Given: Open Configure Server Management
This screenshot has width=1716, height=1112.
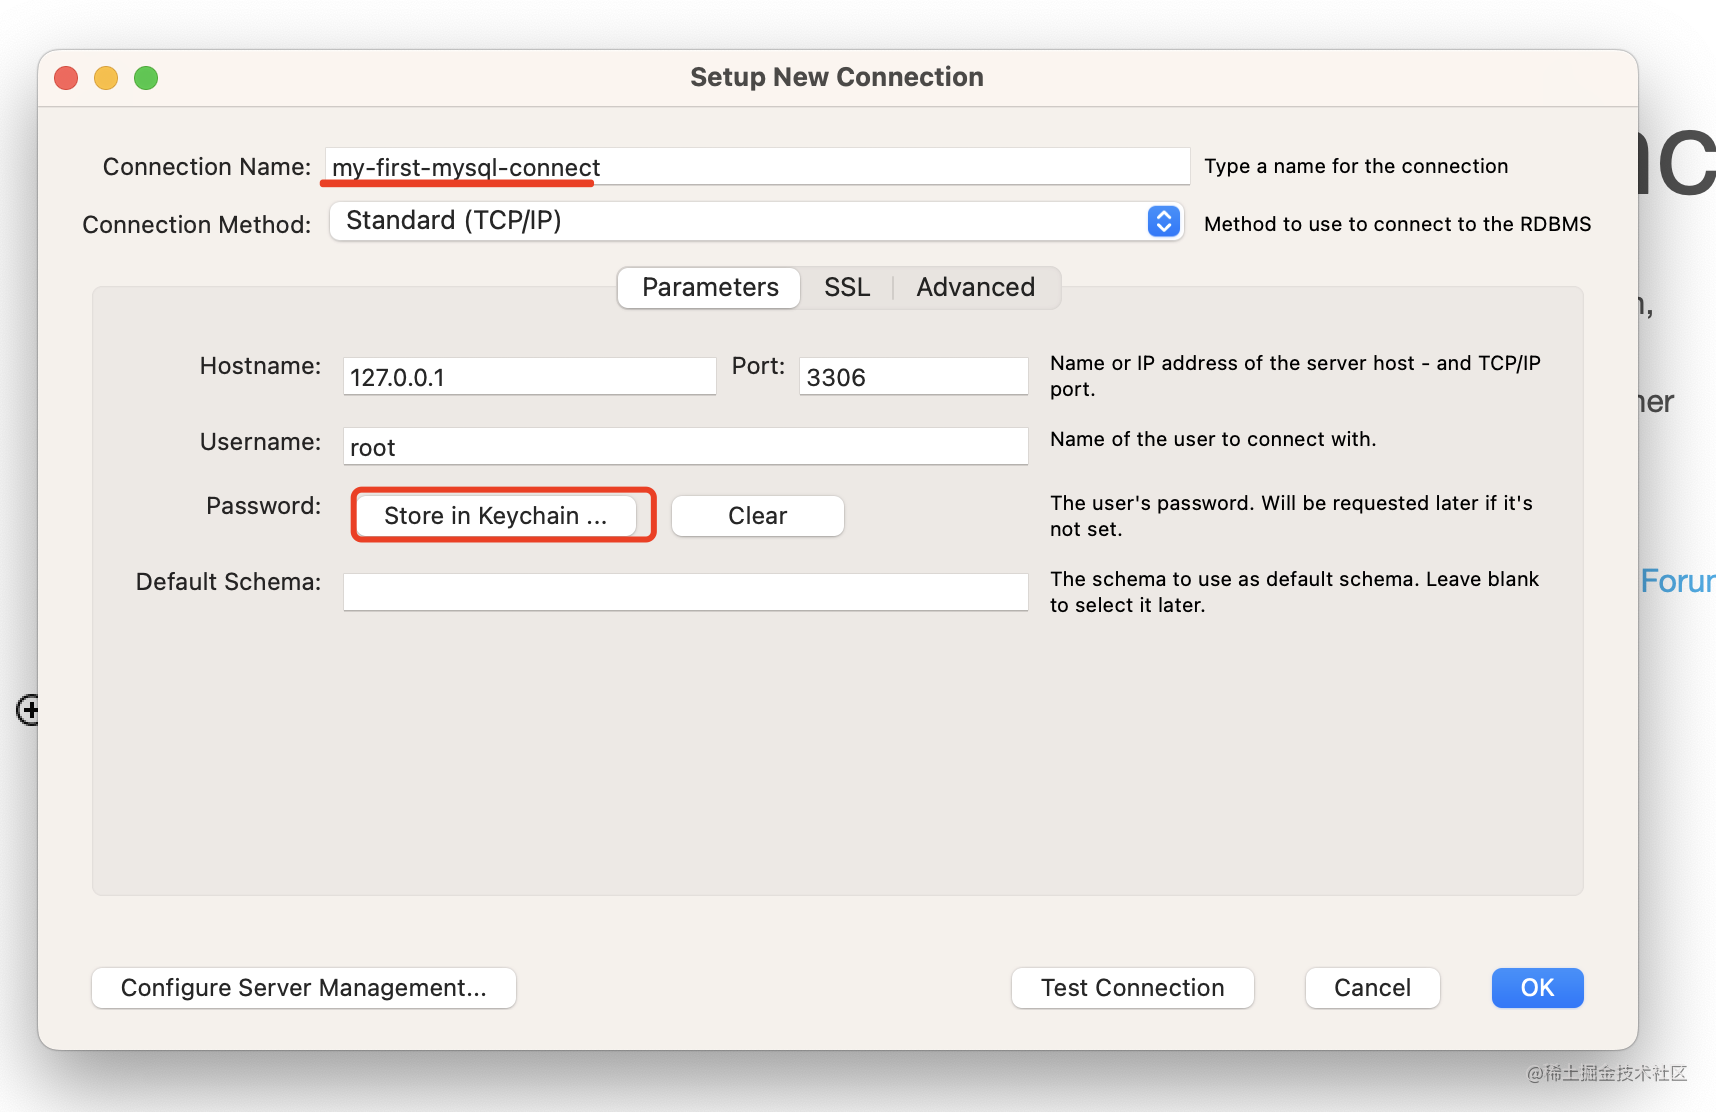Looking at the screenshot, I should click(303, 988).
